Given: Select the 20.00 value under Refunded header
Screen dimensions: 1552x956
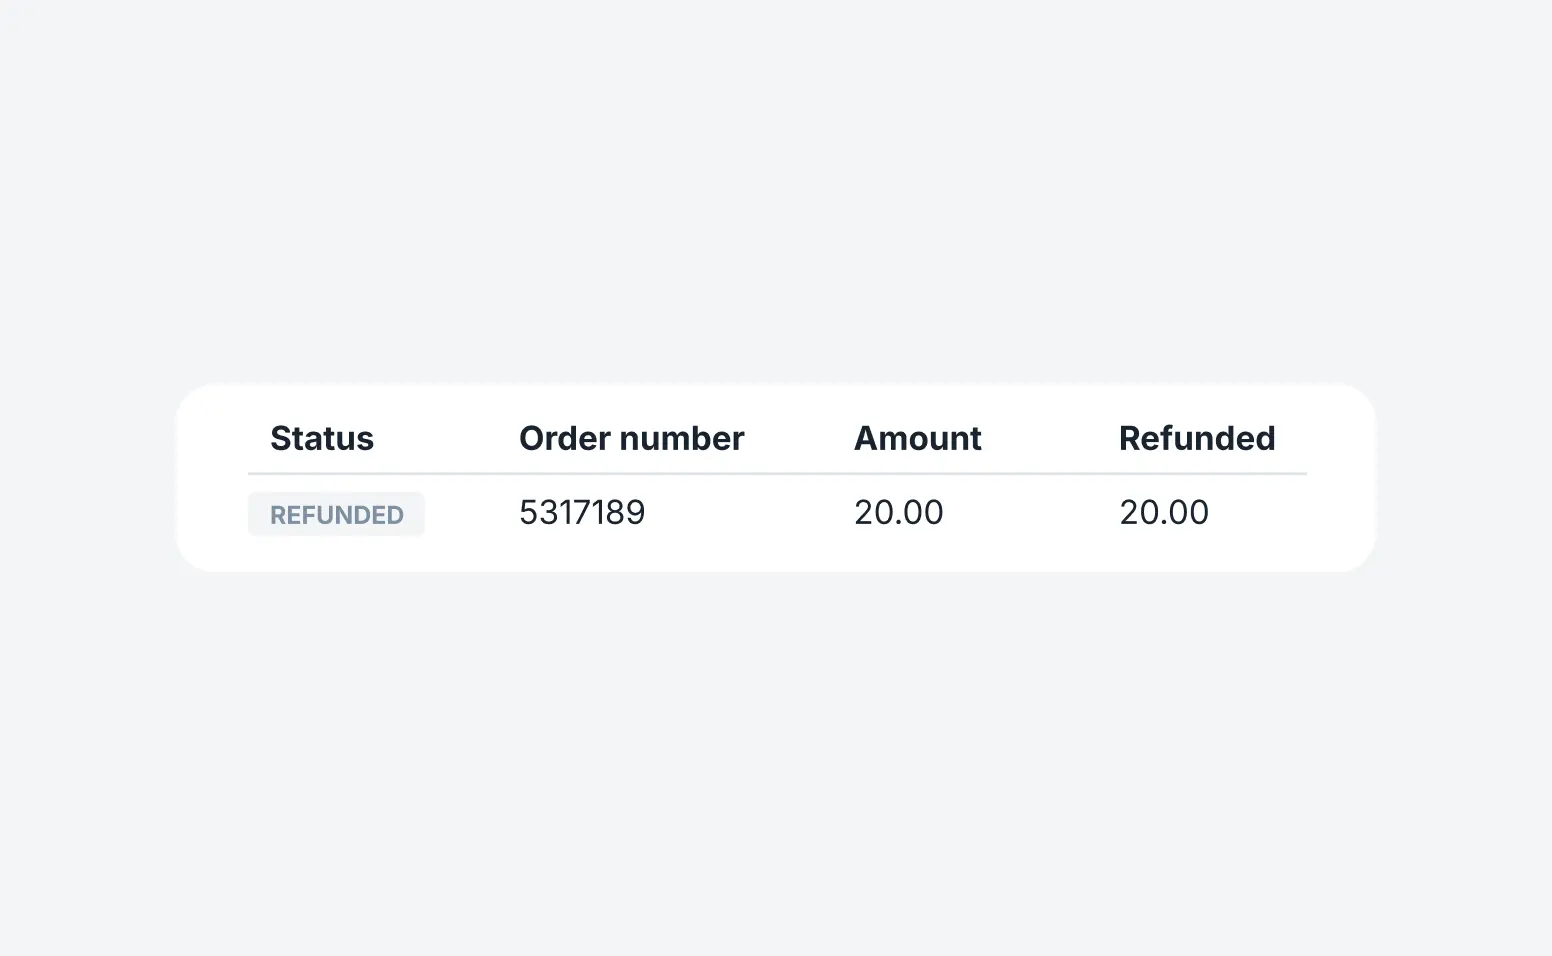Looking at the screenshot, I should pos(1163,512).
